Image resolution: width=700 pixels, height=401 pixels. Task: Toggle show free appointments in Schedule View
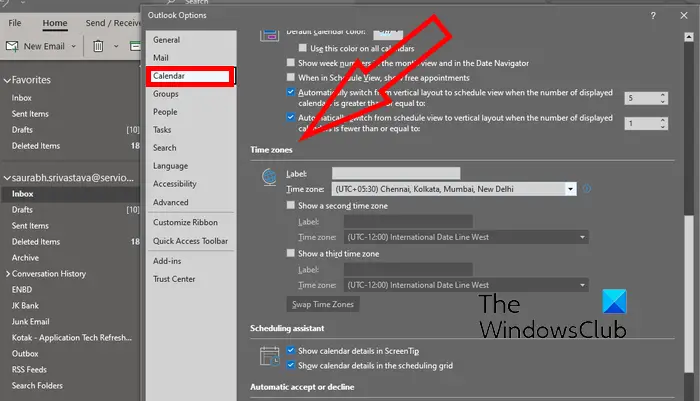pyautogui.click(x=291, y=77)
